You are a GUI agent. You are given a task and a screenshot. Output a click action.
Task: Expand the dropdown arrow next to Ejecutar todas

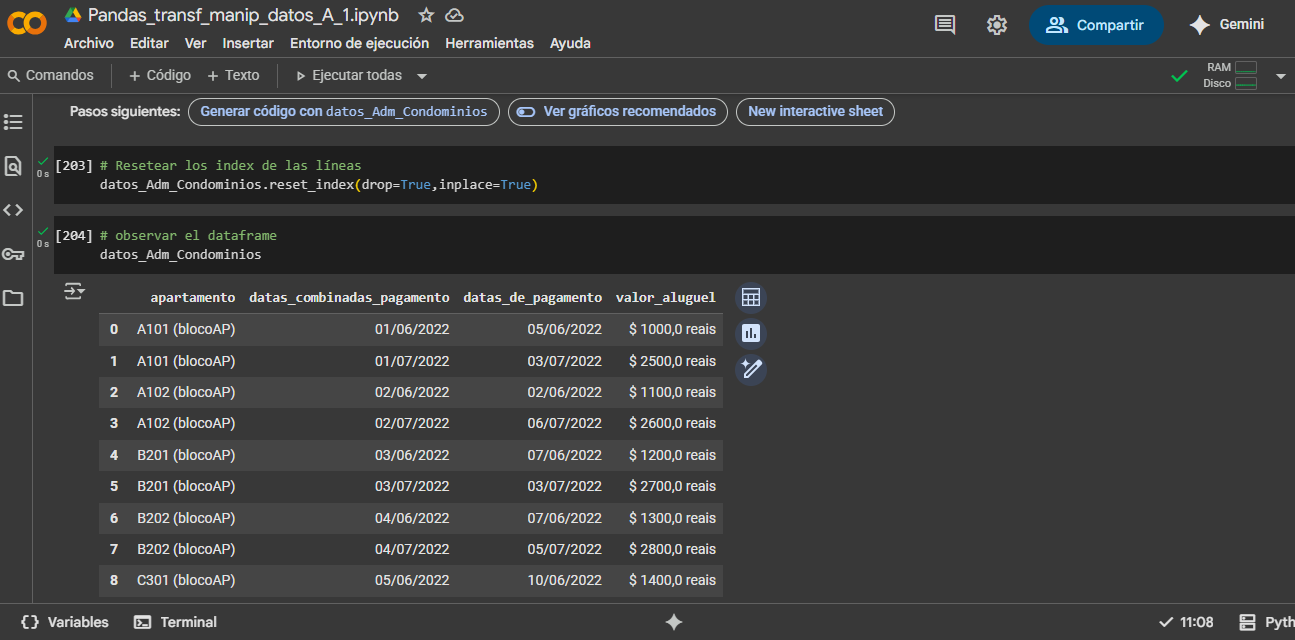pos(422,76)
